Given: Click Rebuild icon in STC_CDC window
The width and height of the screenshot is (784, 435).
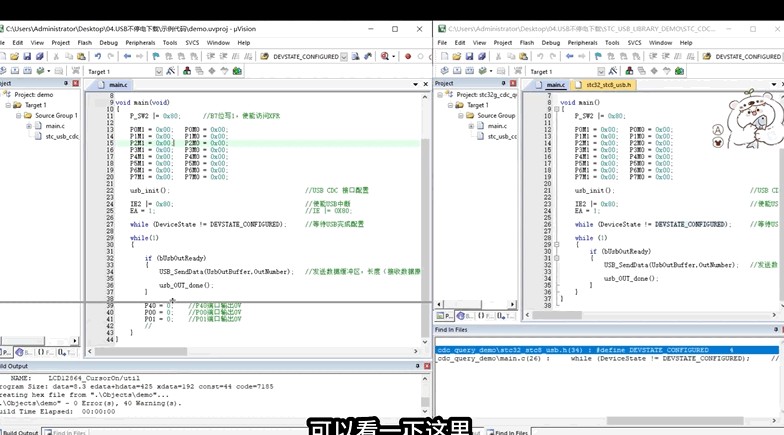Looking at the screenshot, I should pyautogui.click(x=470, y=71).
